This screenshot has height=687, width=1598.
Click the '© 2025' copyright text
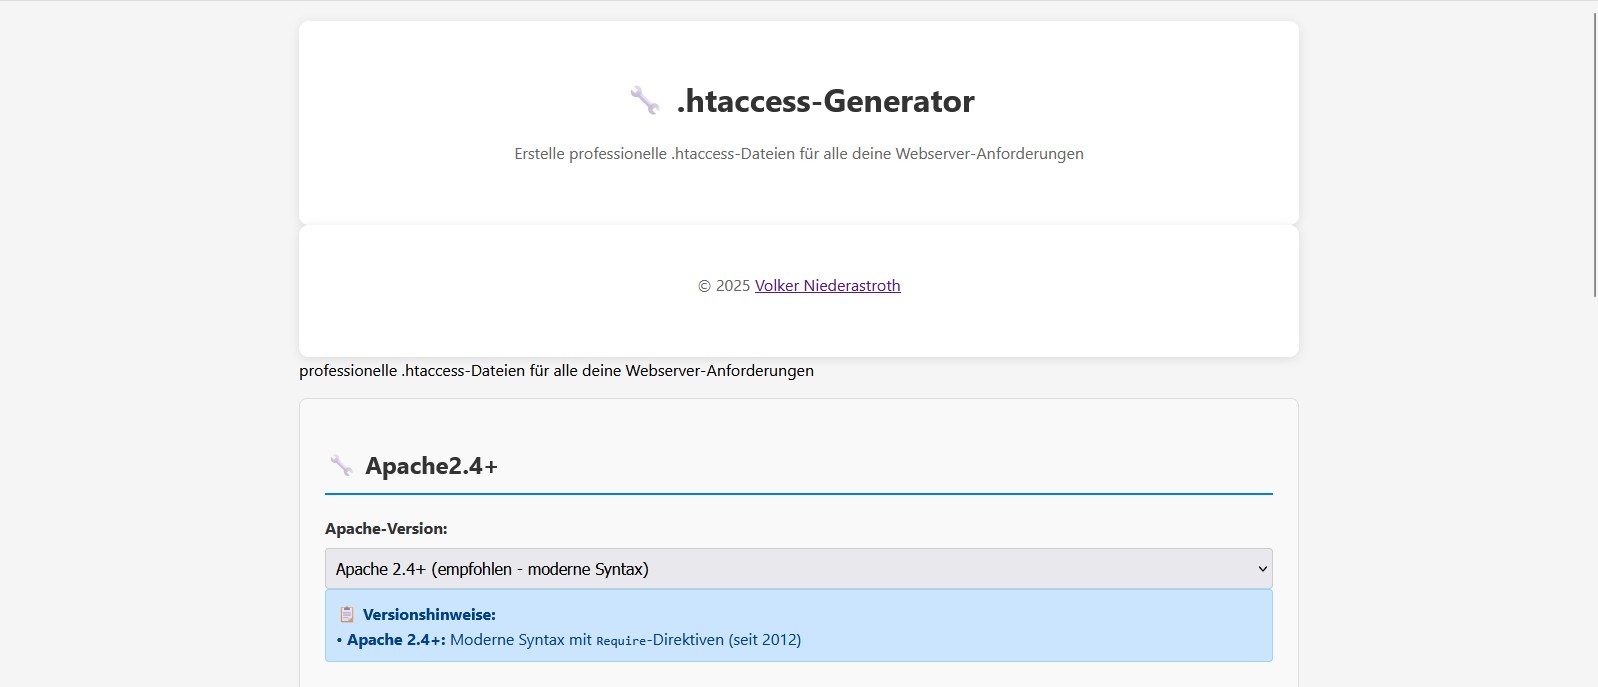[x=723, y=286]
